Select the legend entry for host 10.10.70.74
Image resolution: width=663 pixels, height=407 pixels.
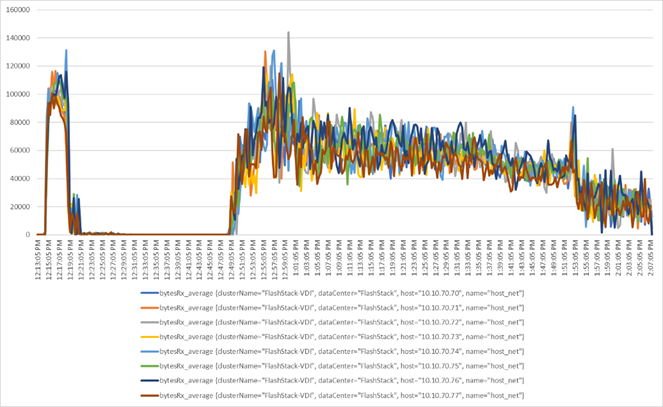click(332, 351)
